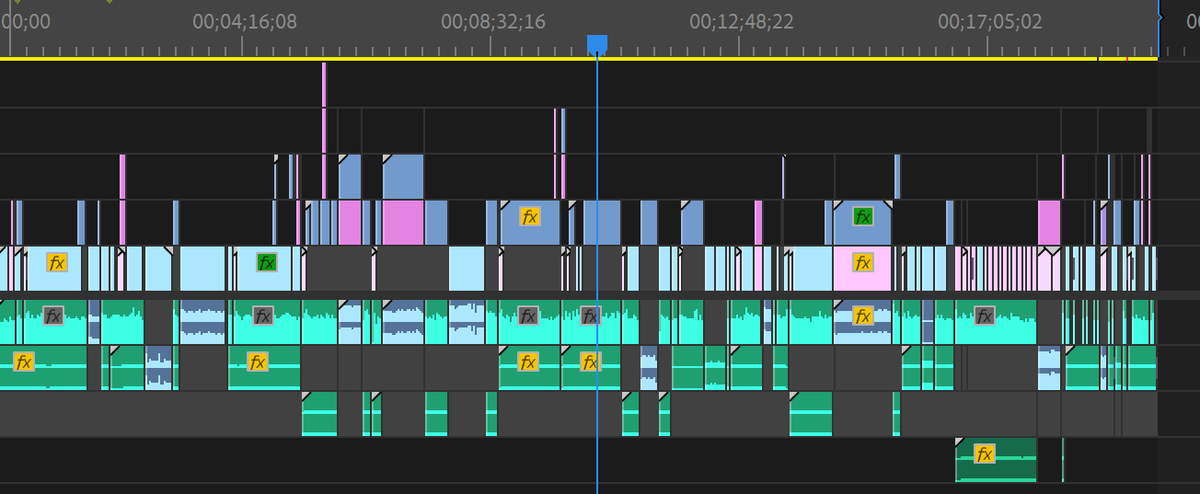The image size is (1200, 494).
Task: Click the blue playhead handle on the ruler
Action: click(x=597, y=44)
